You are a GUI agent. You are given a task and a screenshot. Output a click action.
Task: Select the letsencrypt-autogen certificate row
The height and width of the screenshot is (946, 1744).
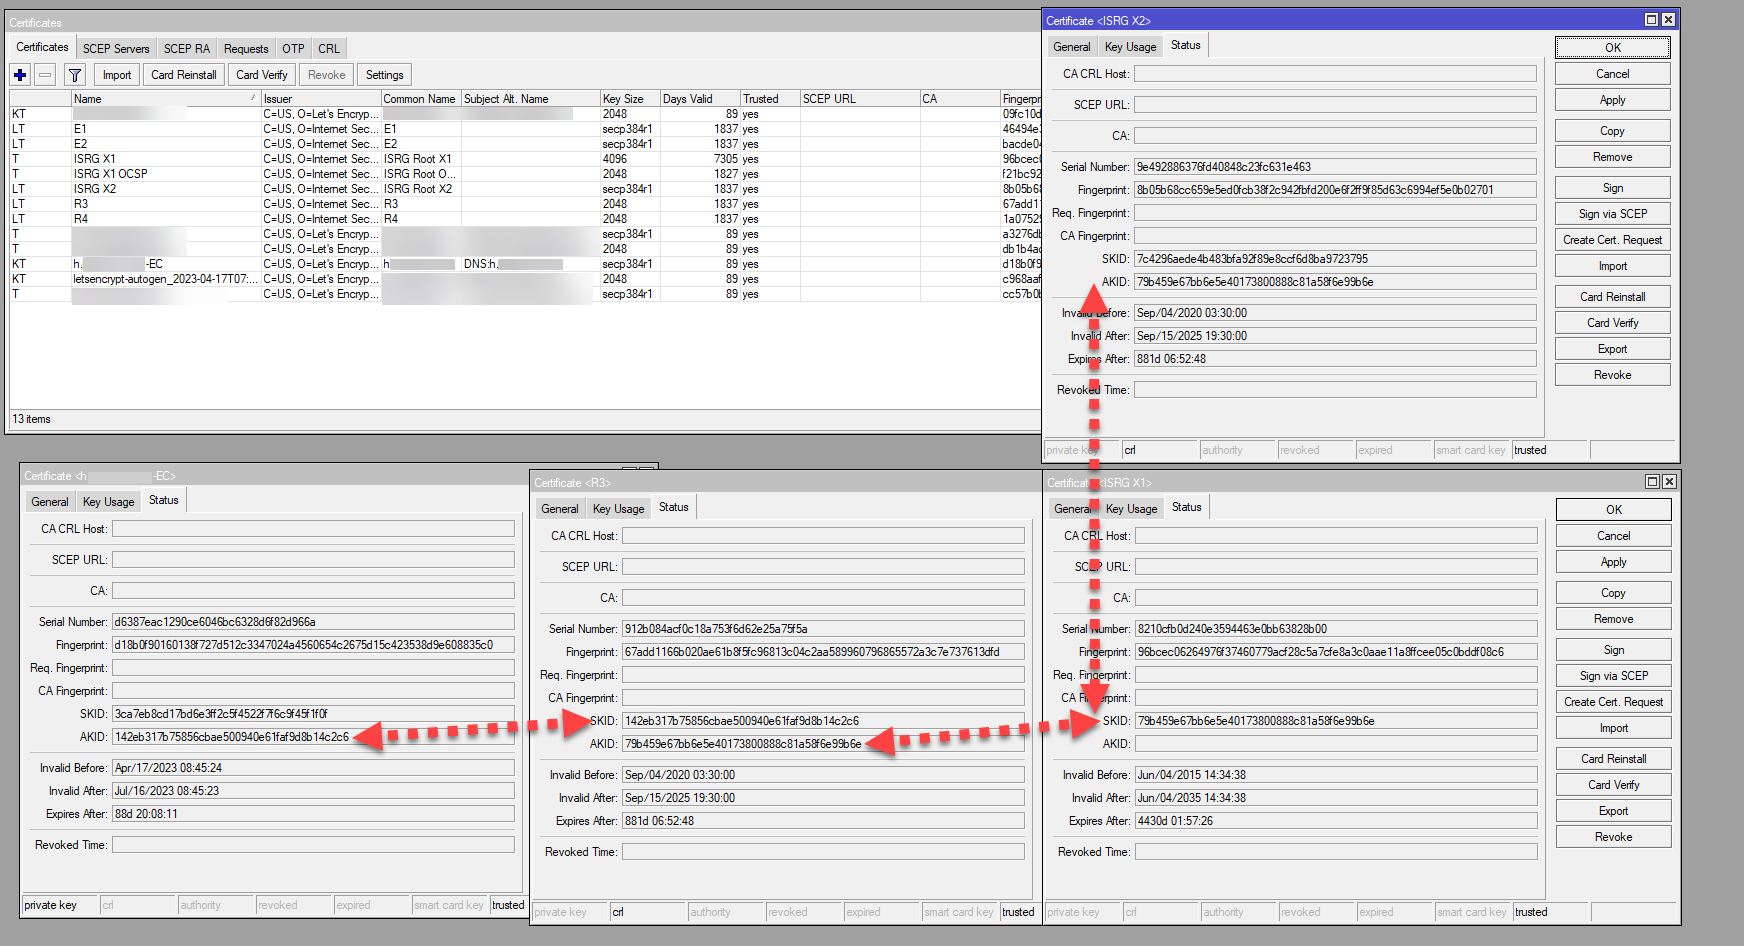click(525, 279)
